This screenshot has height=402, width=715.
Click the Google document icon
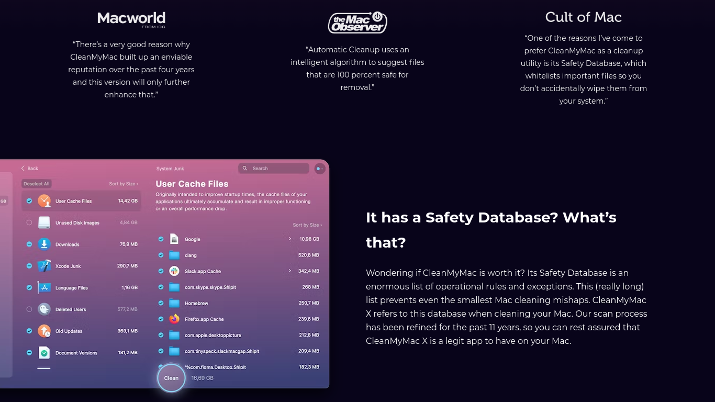(174, 239)
